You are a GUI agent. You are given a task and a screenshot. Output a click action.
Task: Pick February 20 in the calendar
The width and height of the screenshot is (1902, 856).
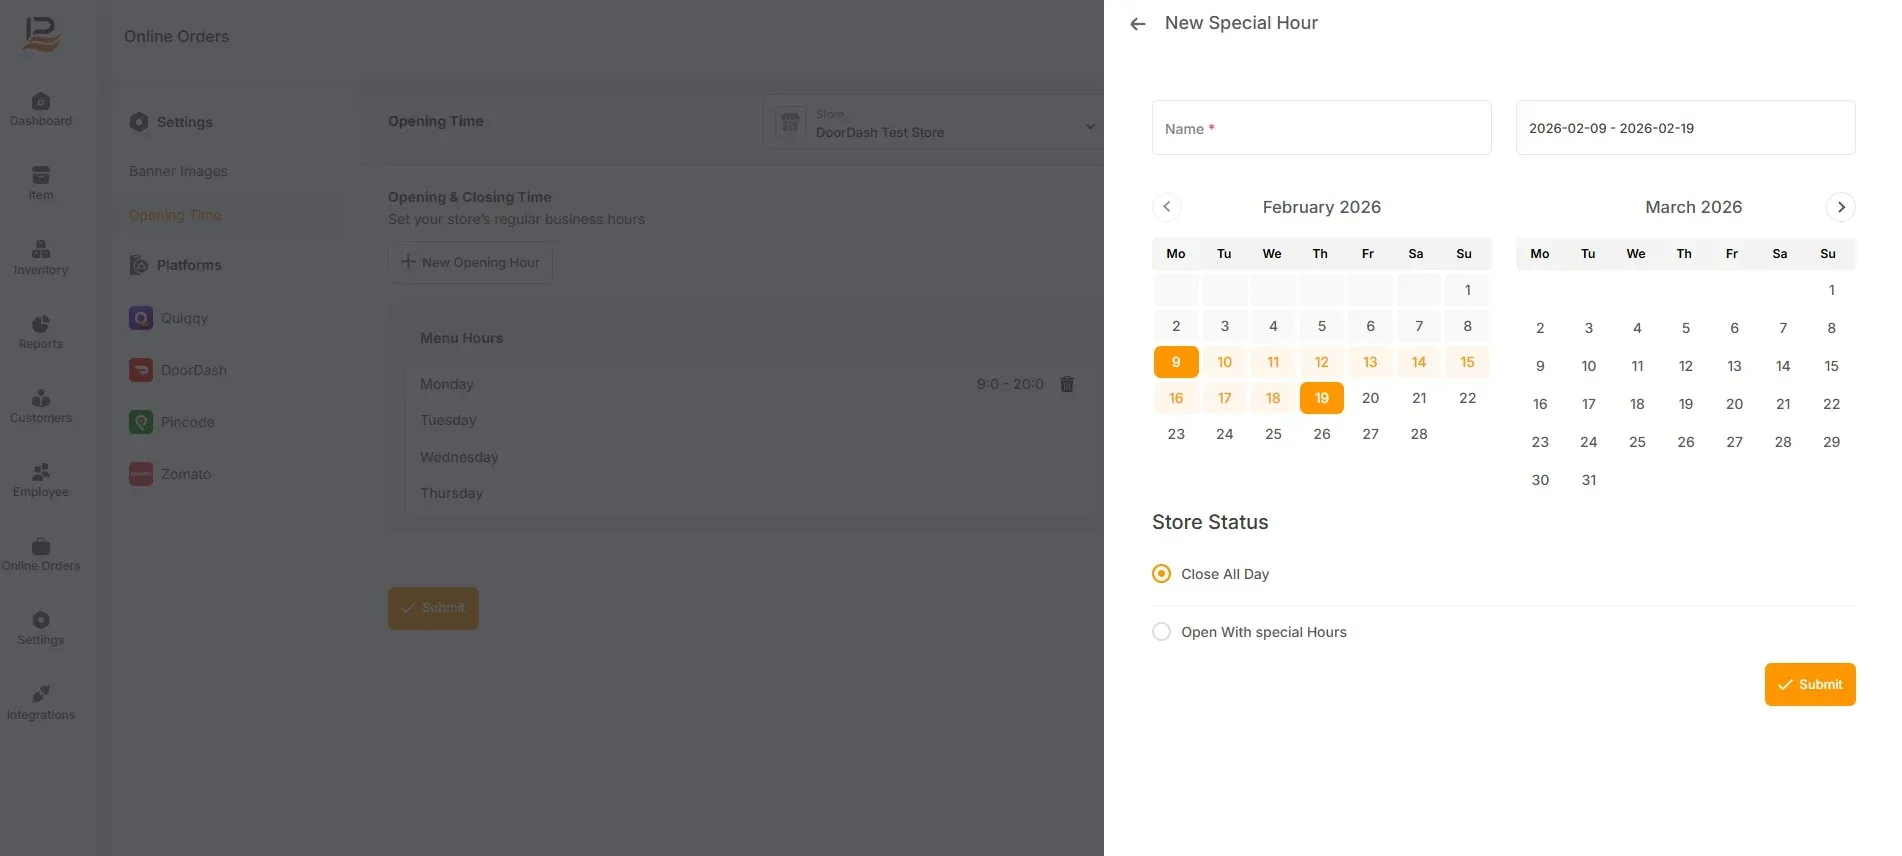tap(1370, 398)
